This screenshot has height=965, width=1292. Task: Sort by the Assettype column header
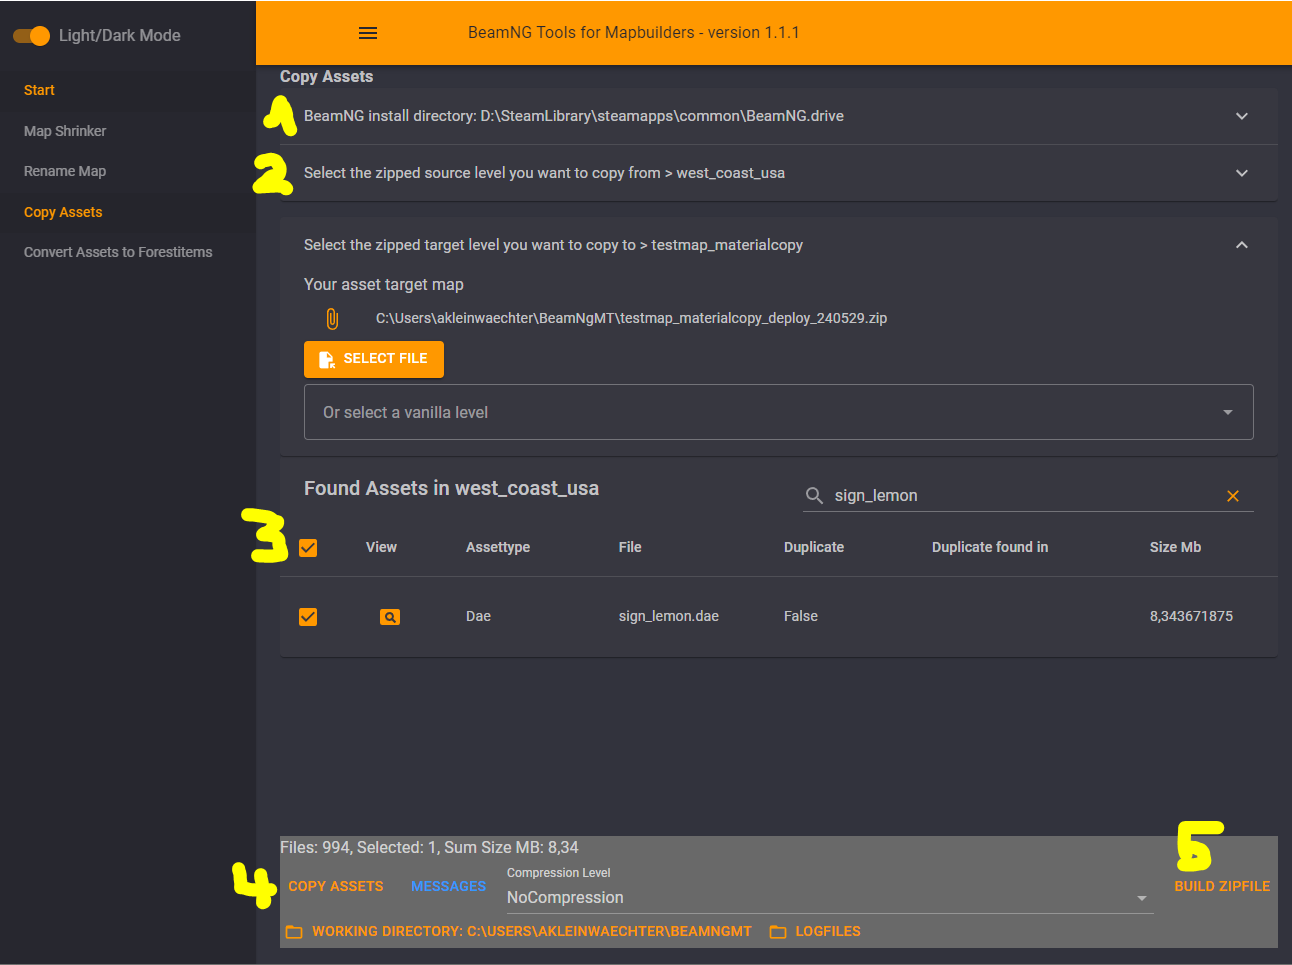(x=498, y=548)
